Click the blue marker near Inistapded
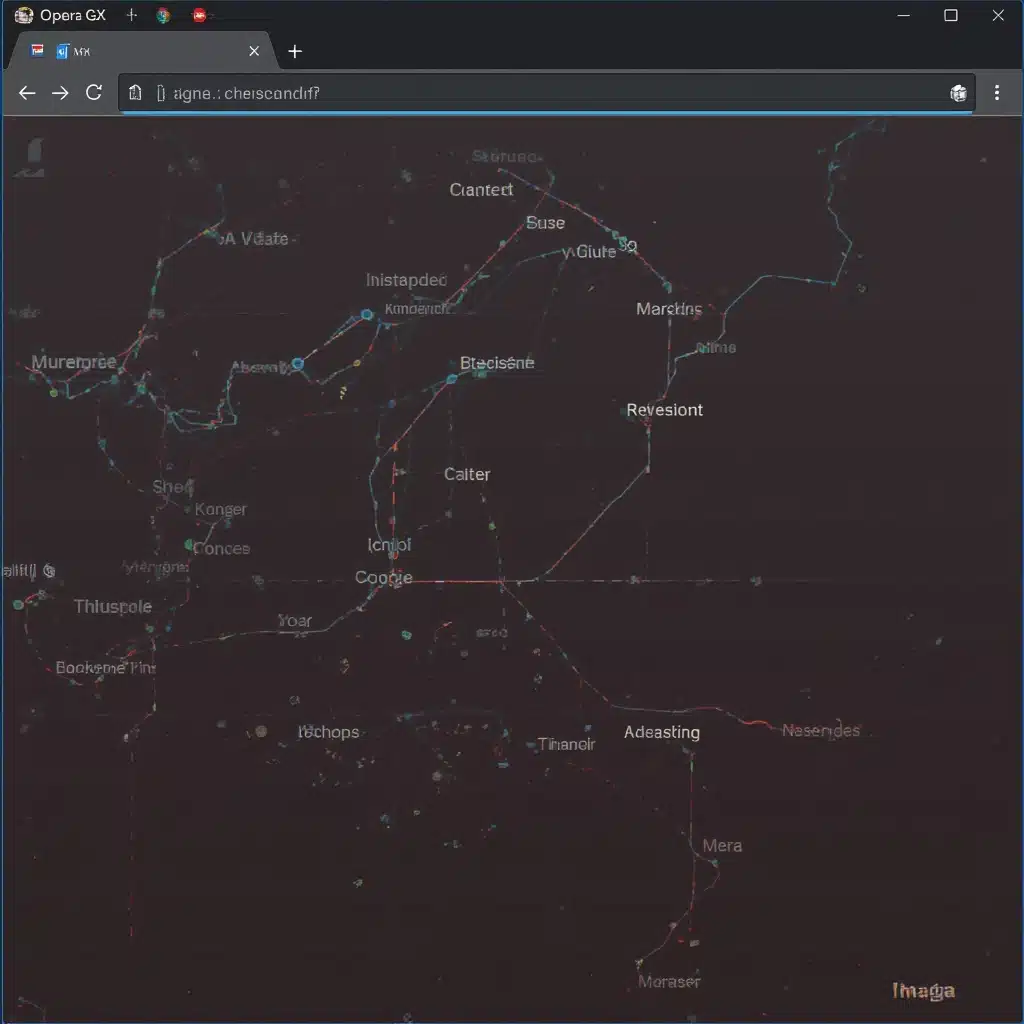The height and width of the screenshot is (1024, 1024). [x=367, y=314]
